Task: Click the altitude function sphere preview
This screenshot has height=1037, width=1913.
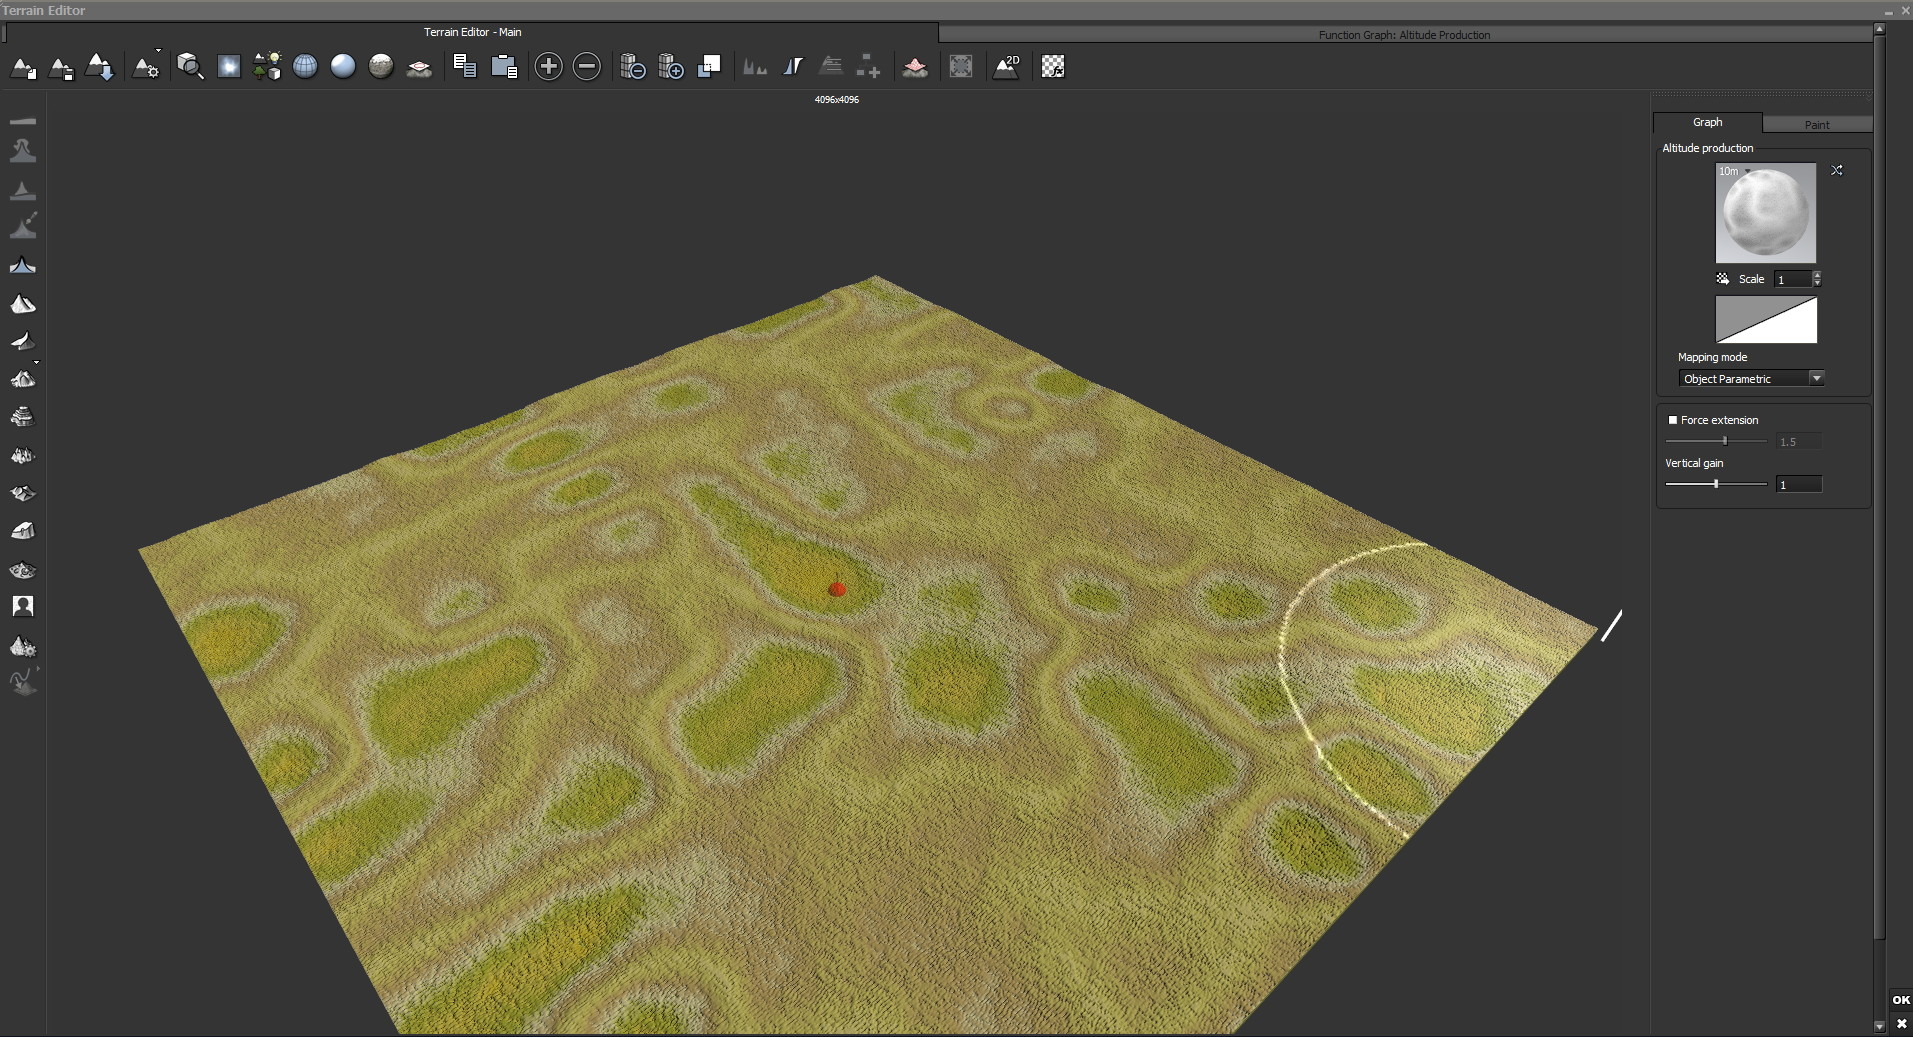Action: 1766,213
